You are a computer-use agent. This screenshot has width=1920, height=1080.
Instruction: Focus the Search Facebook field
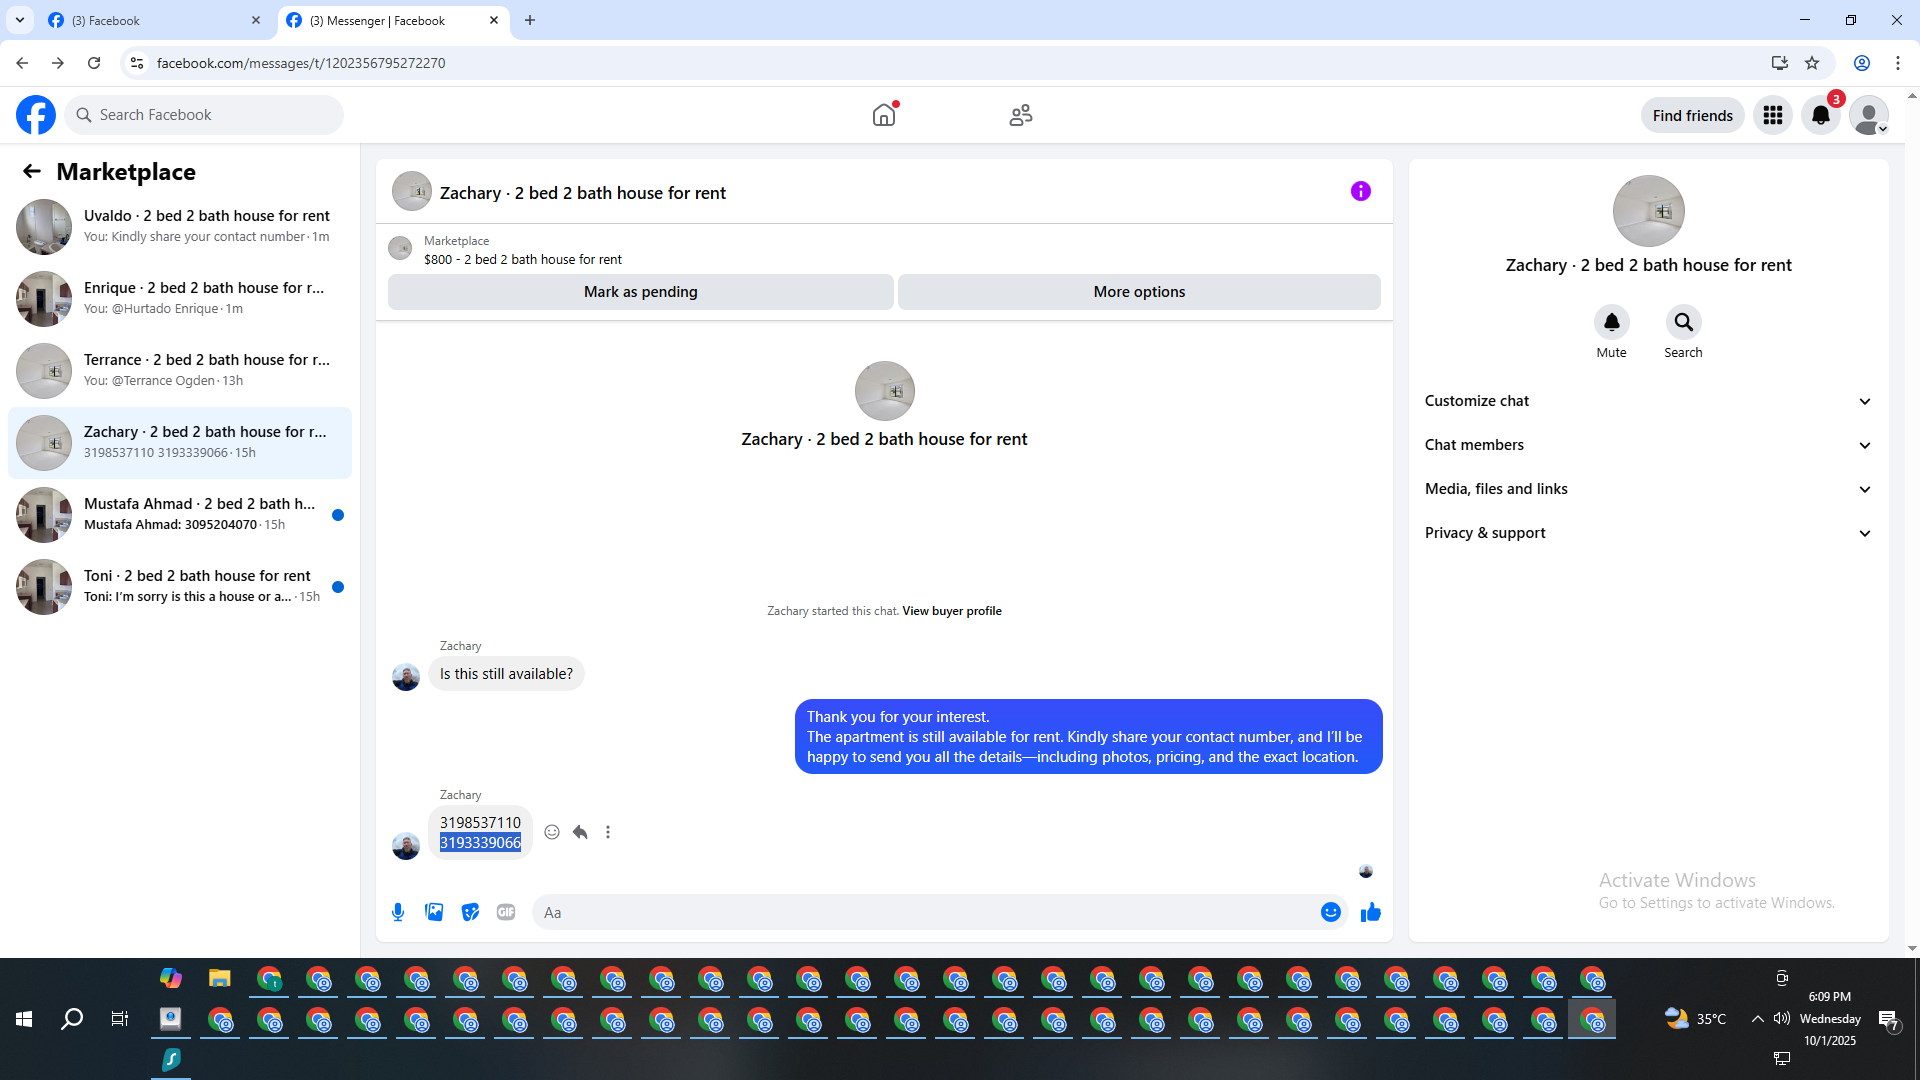click(205, 115)
